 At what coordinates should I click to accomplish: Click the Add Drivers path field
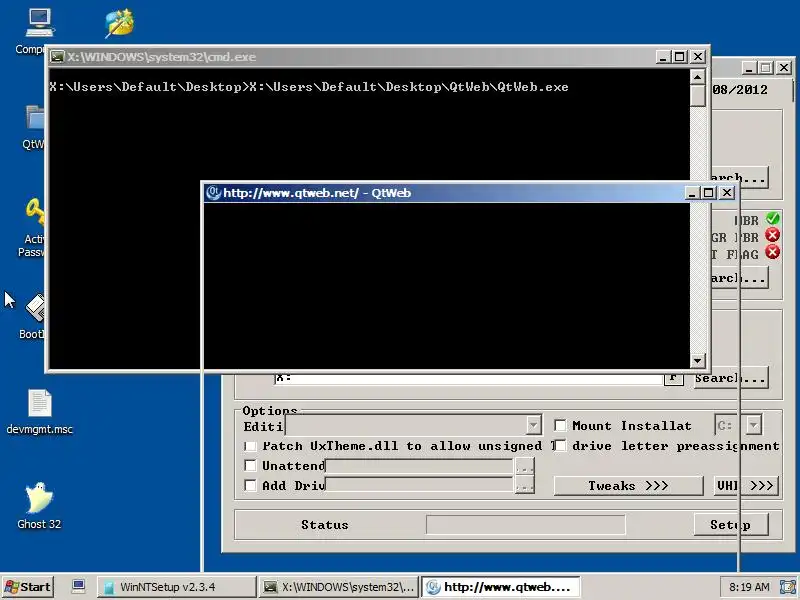[419, 485]
